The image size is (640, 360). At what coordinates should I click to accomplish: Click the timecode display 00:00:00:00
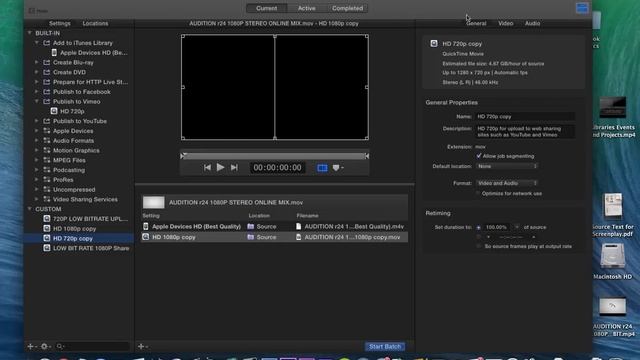[278, 167]
